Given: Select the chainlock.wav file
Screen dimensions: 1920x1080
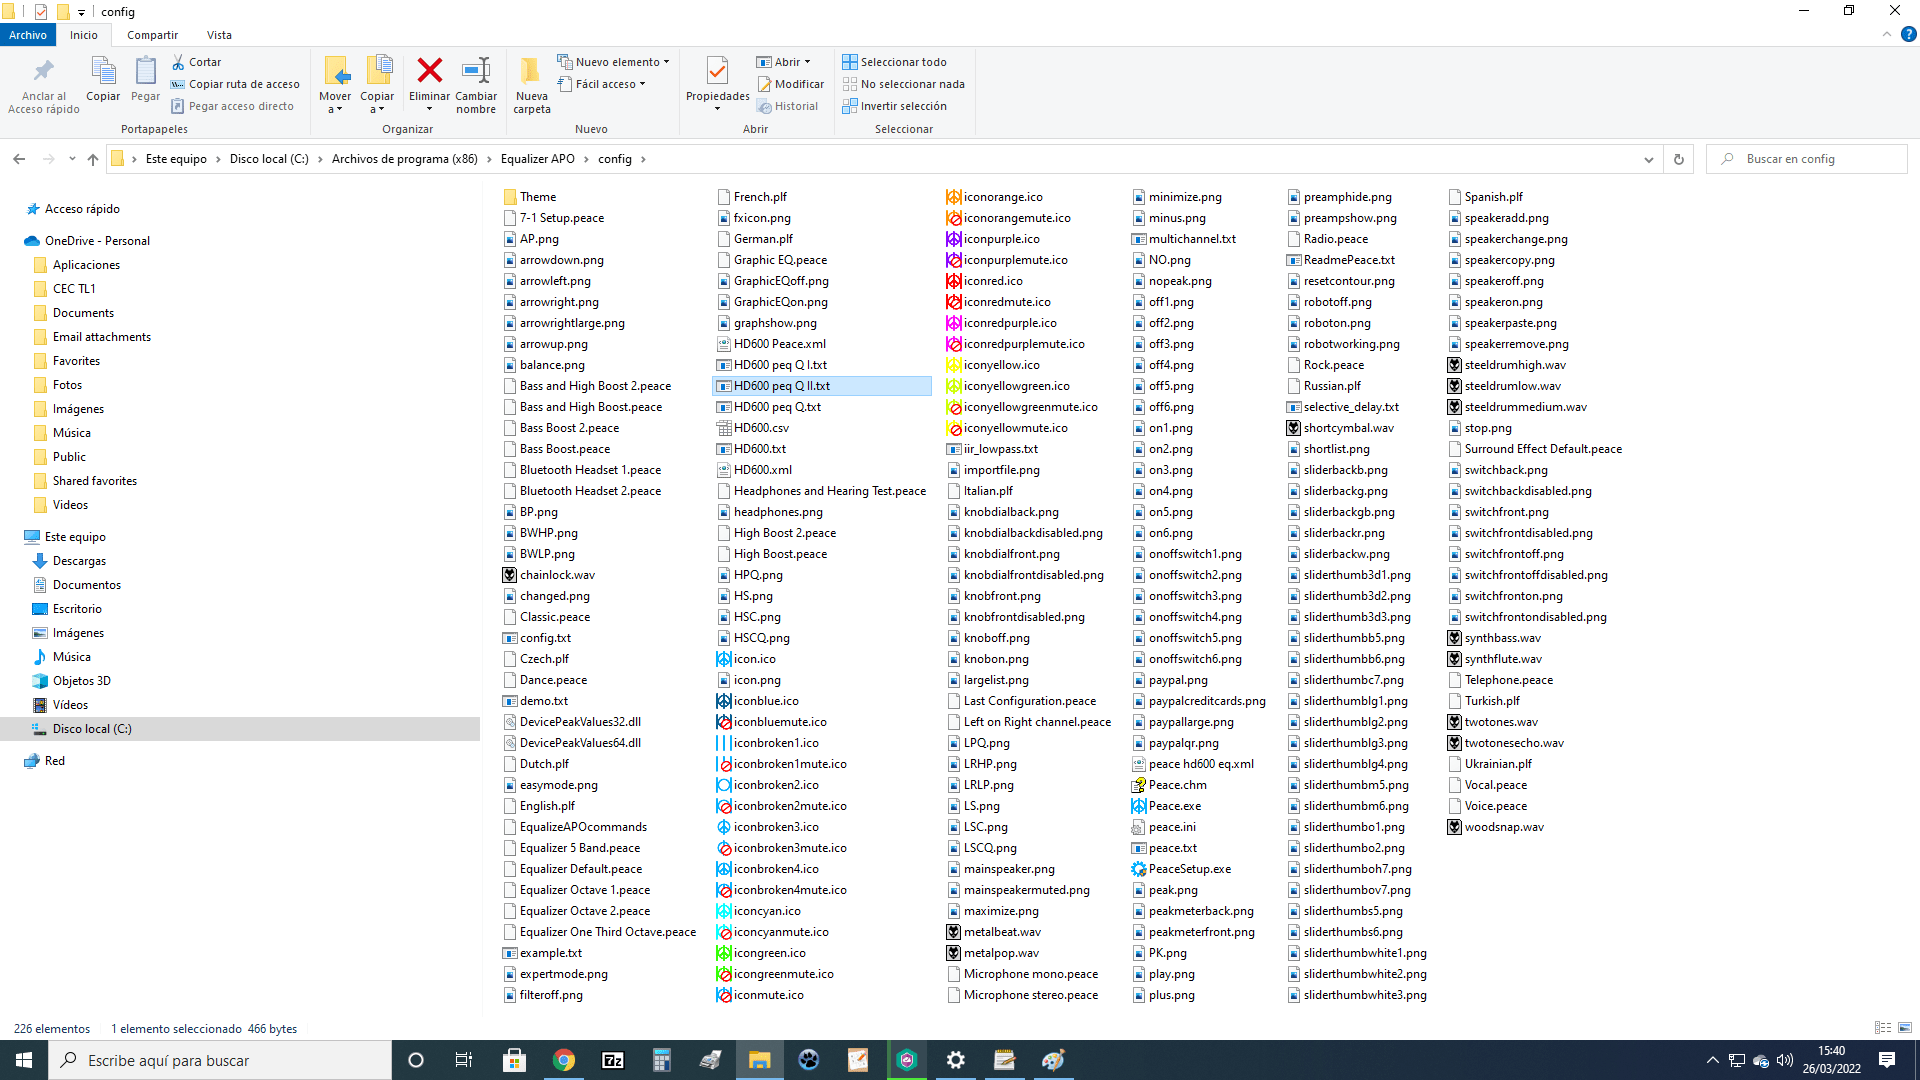Looking at the screenshot, I should (x=548, y=575).
